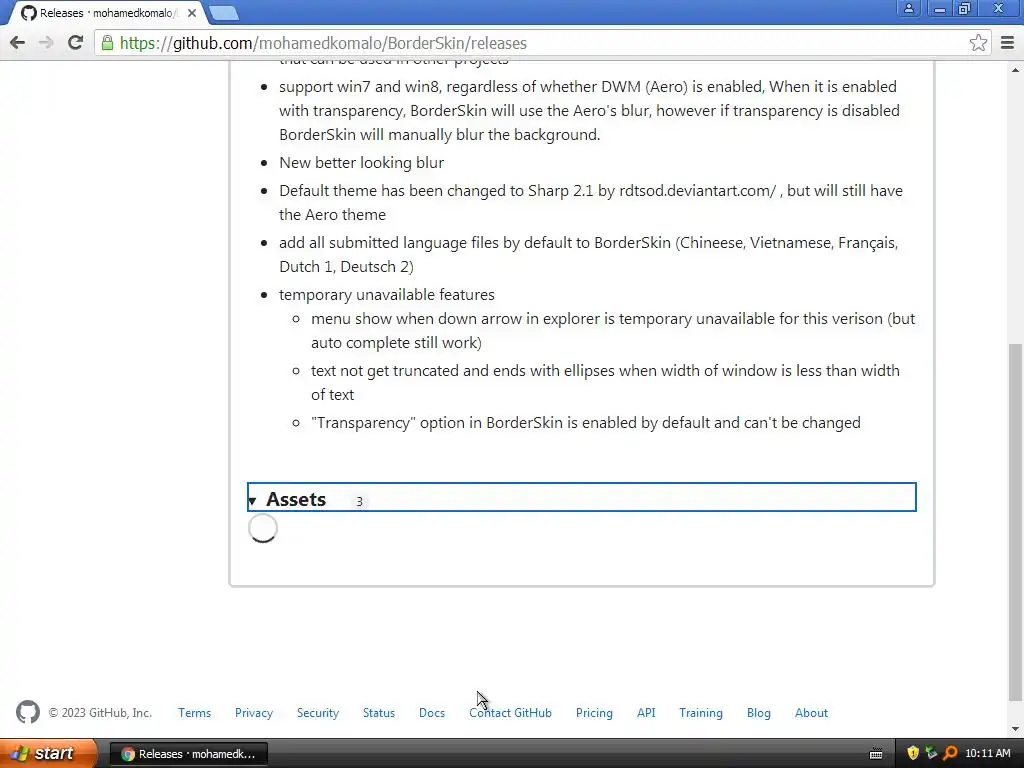
Task: Click the 10:11 AM taskbar clock
Action: [x=987, y=753]
